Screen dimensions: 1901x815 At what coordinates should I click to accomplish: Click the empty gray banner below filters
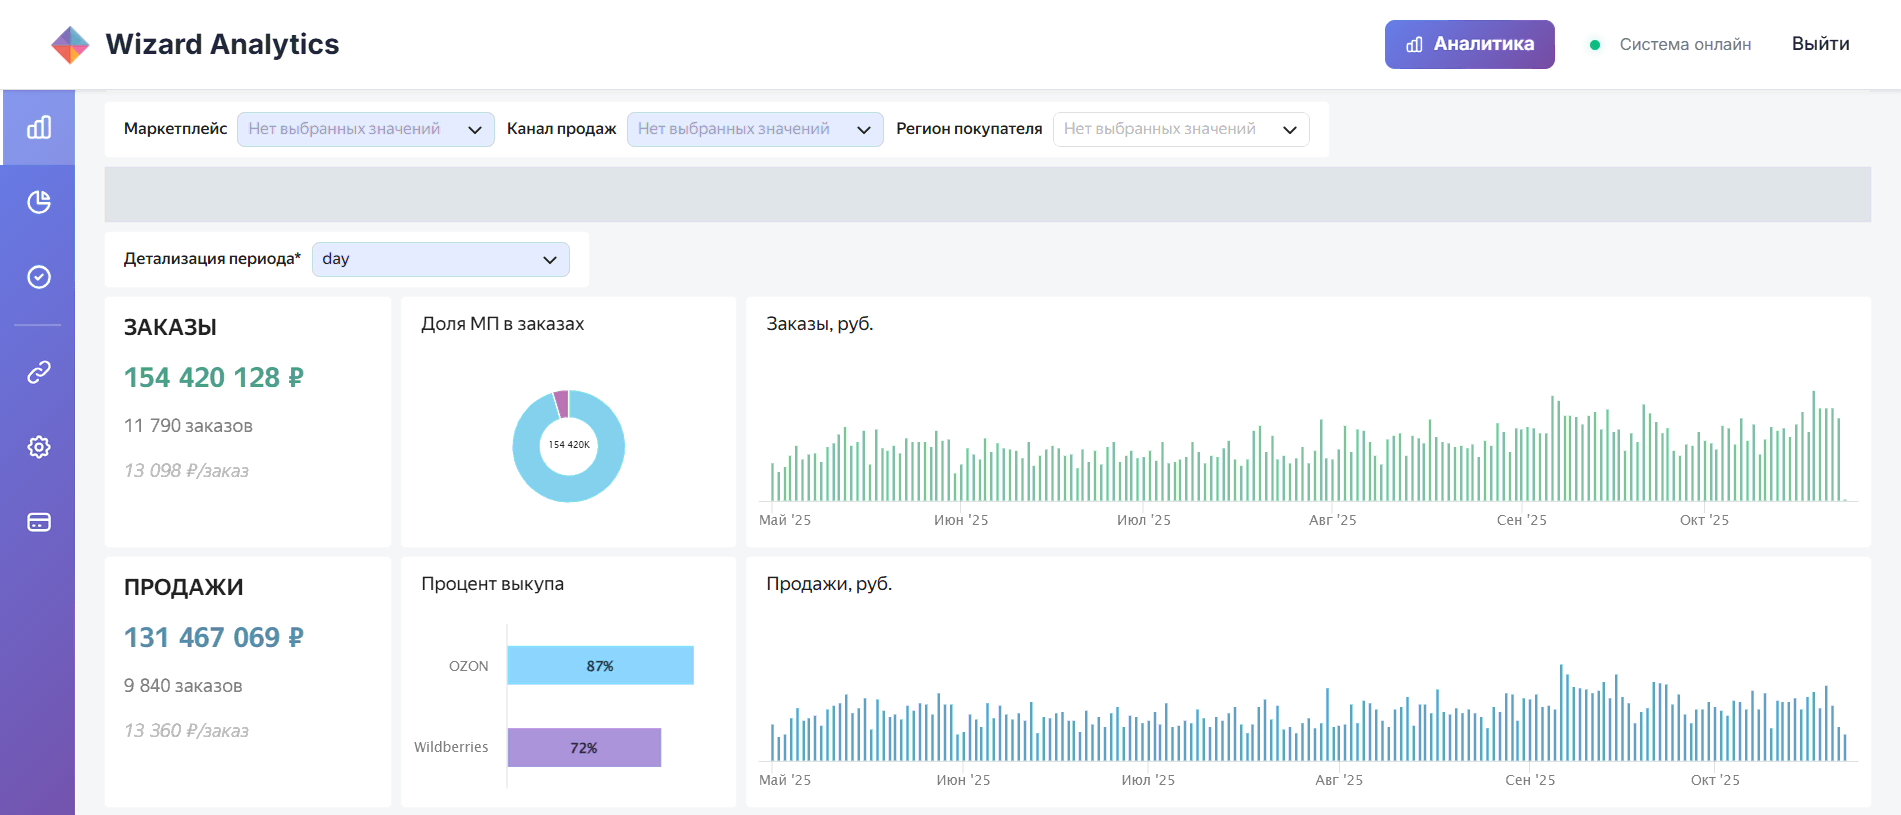point(988,194)
